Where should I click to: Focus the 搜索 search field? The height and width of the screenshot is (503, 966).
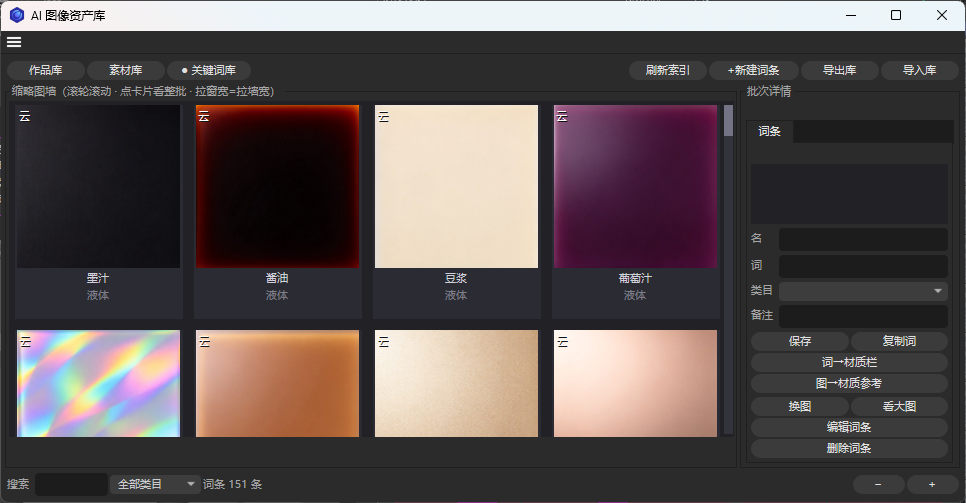[71, 485]
